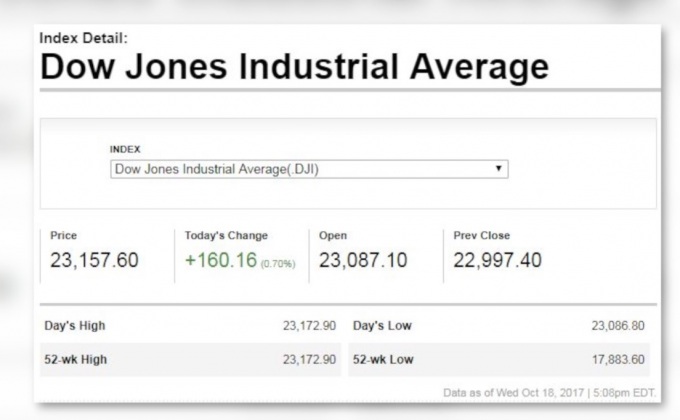Select the Prev Close value 22,997.40

pos(497,261)
